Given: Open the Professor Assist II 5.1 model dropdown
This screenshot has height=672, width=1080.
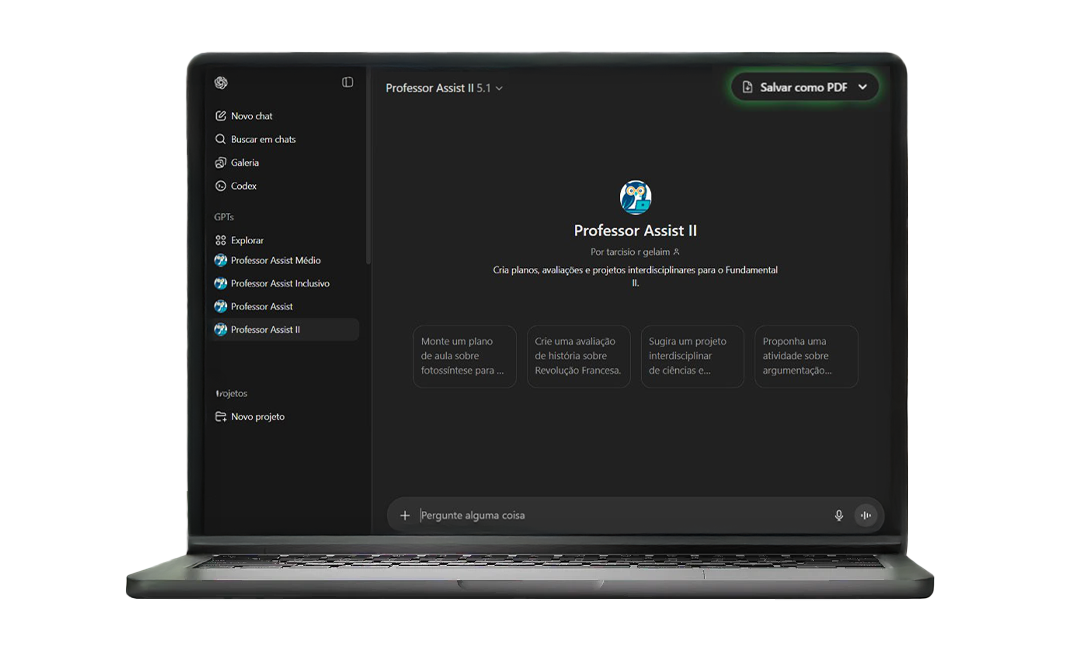Looking at the screenshot, I should click(x=444, y=88).
